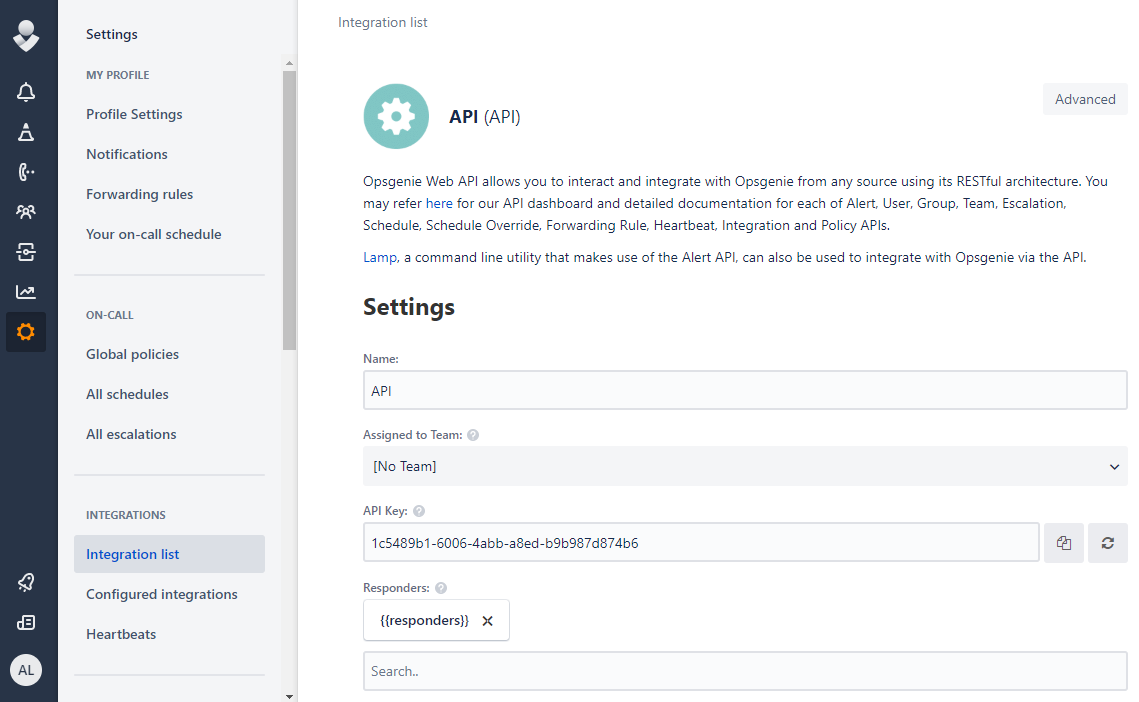Open Global policies

pyautogui.click(x=132, y=354)
